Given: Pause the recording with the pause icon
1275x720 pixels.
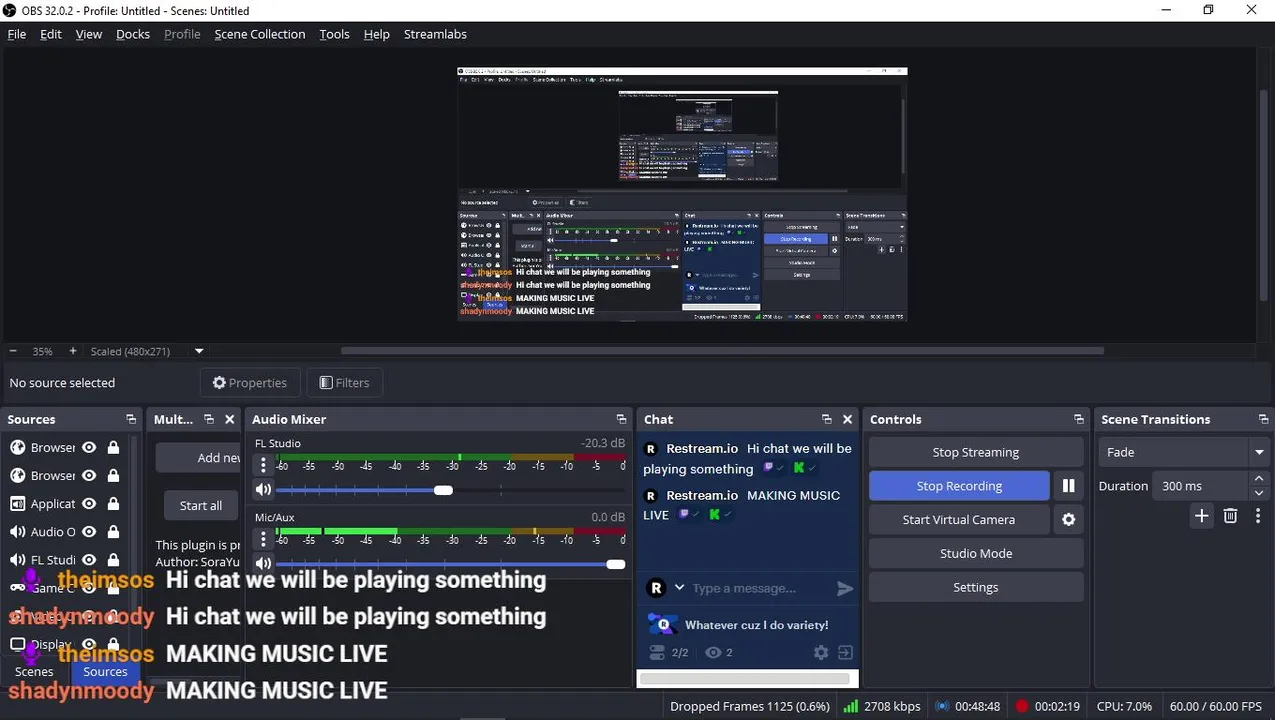Looking at the screenshot, I should [x=1068, y=486].
